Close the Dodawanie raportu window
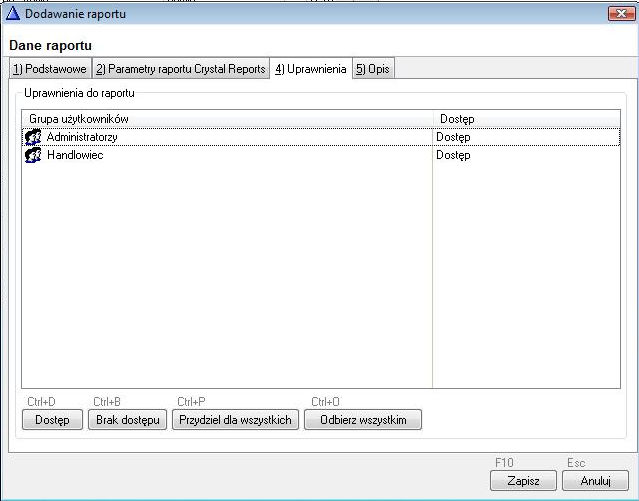 (620, 12)
